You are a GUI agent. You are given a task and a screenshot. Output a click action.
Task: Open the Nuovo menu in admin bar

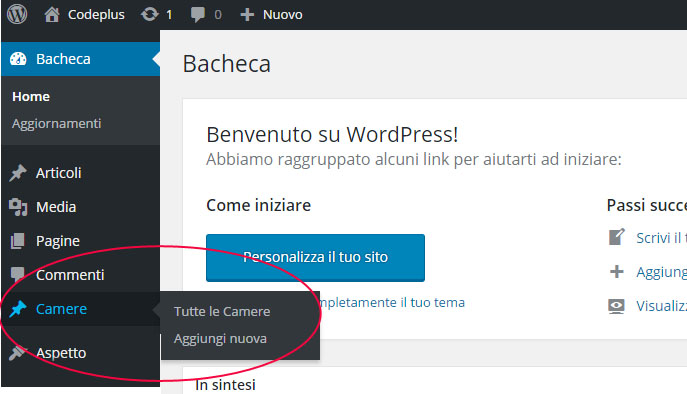[283, 14]
